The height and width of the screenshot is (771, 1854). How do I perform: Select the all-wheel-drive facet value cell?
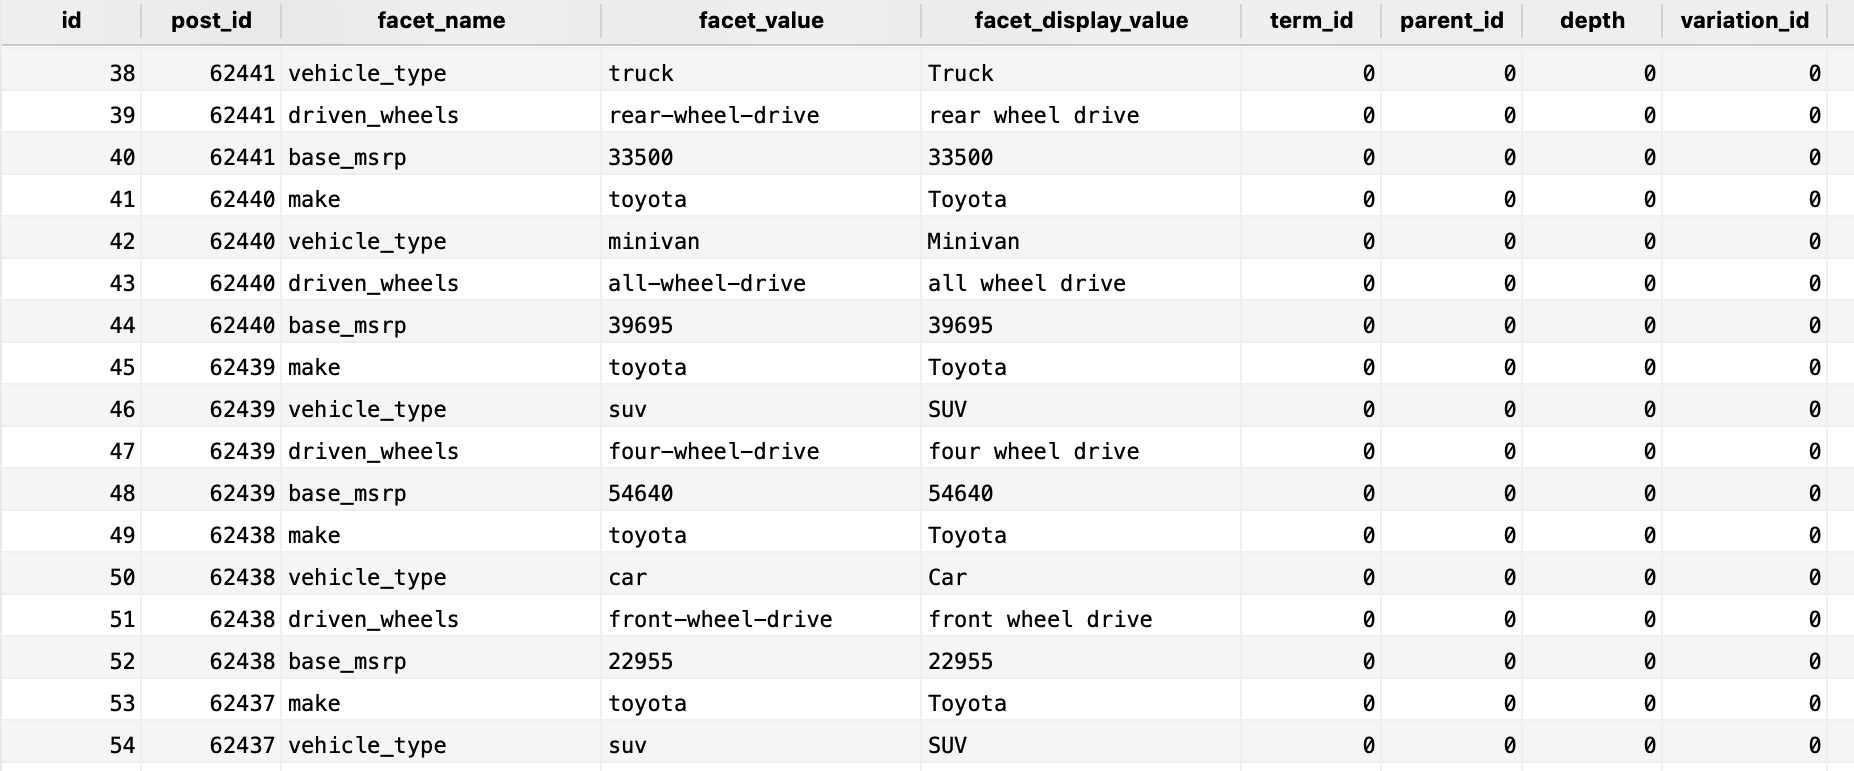[x=707, y=283]
